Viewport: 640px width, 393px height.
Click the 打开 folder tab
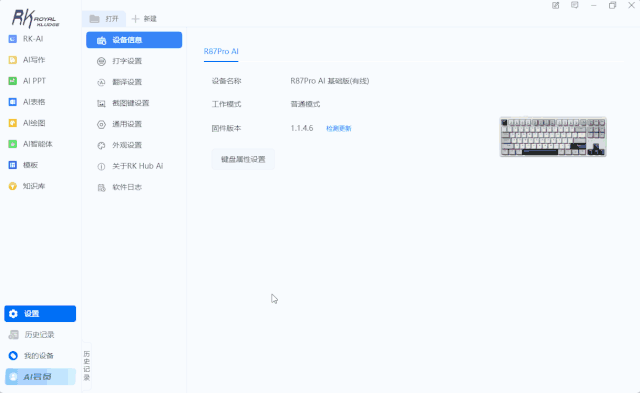point(104,19)
